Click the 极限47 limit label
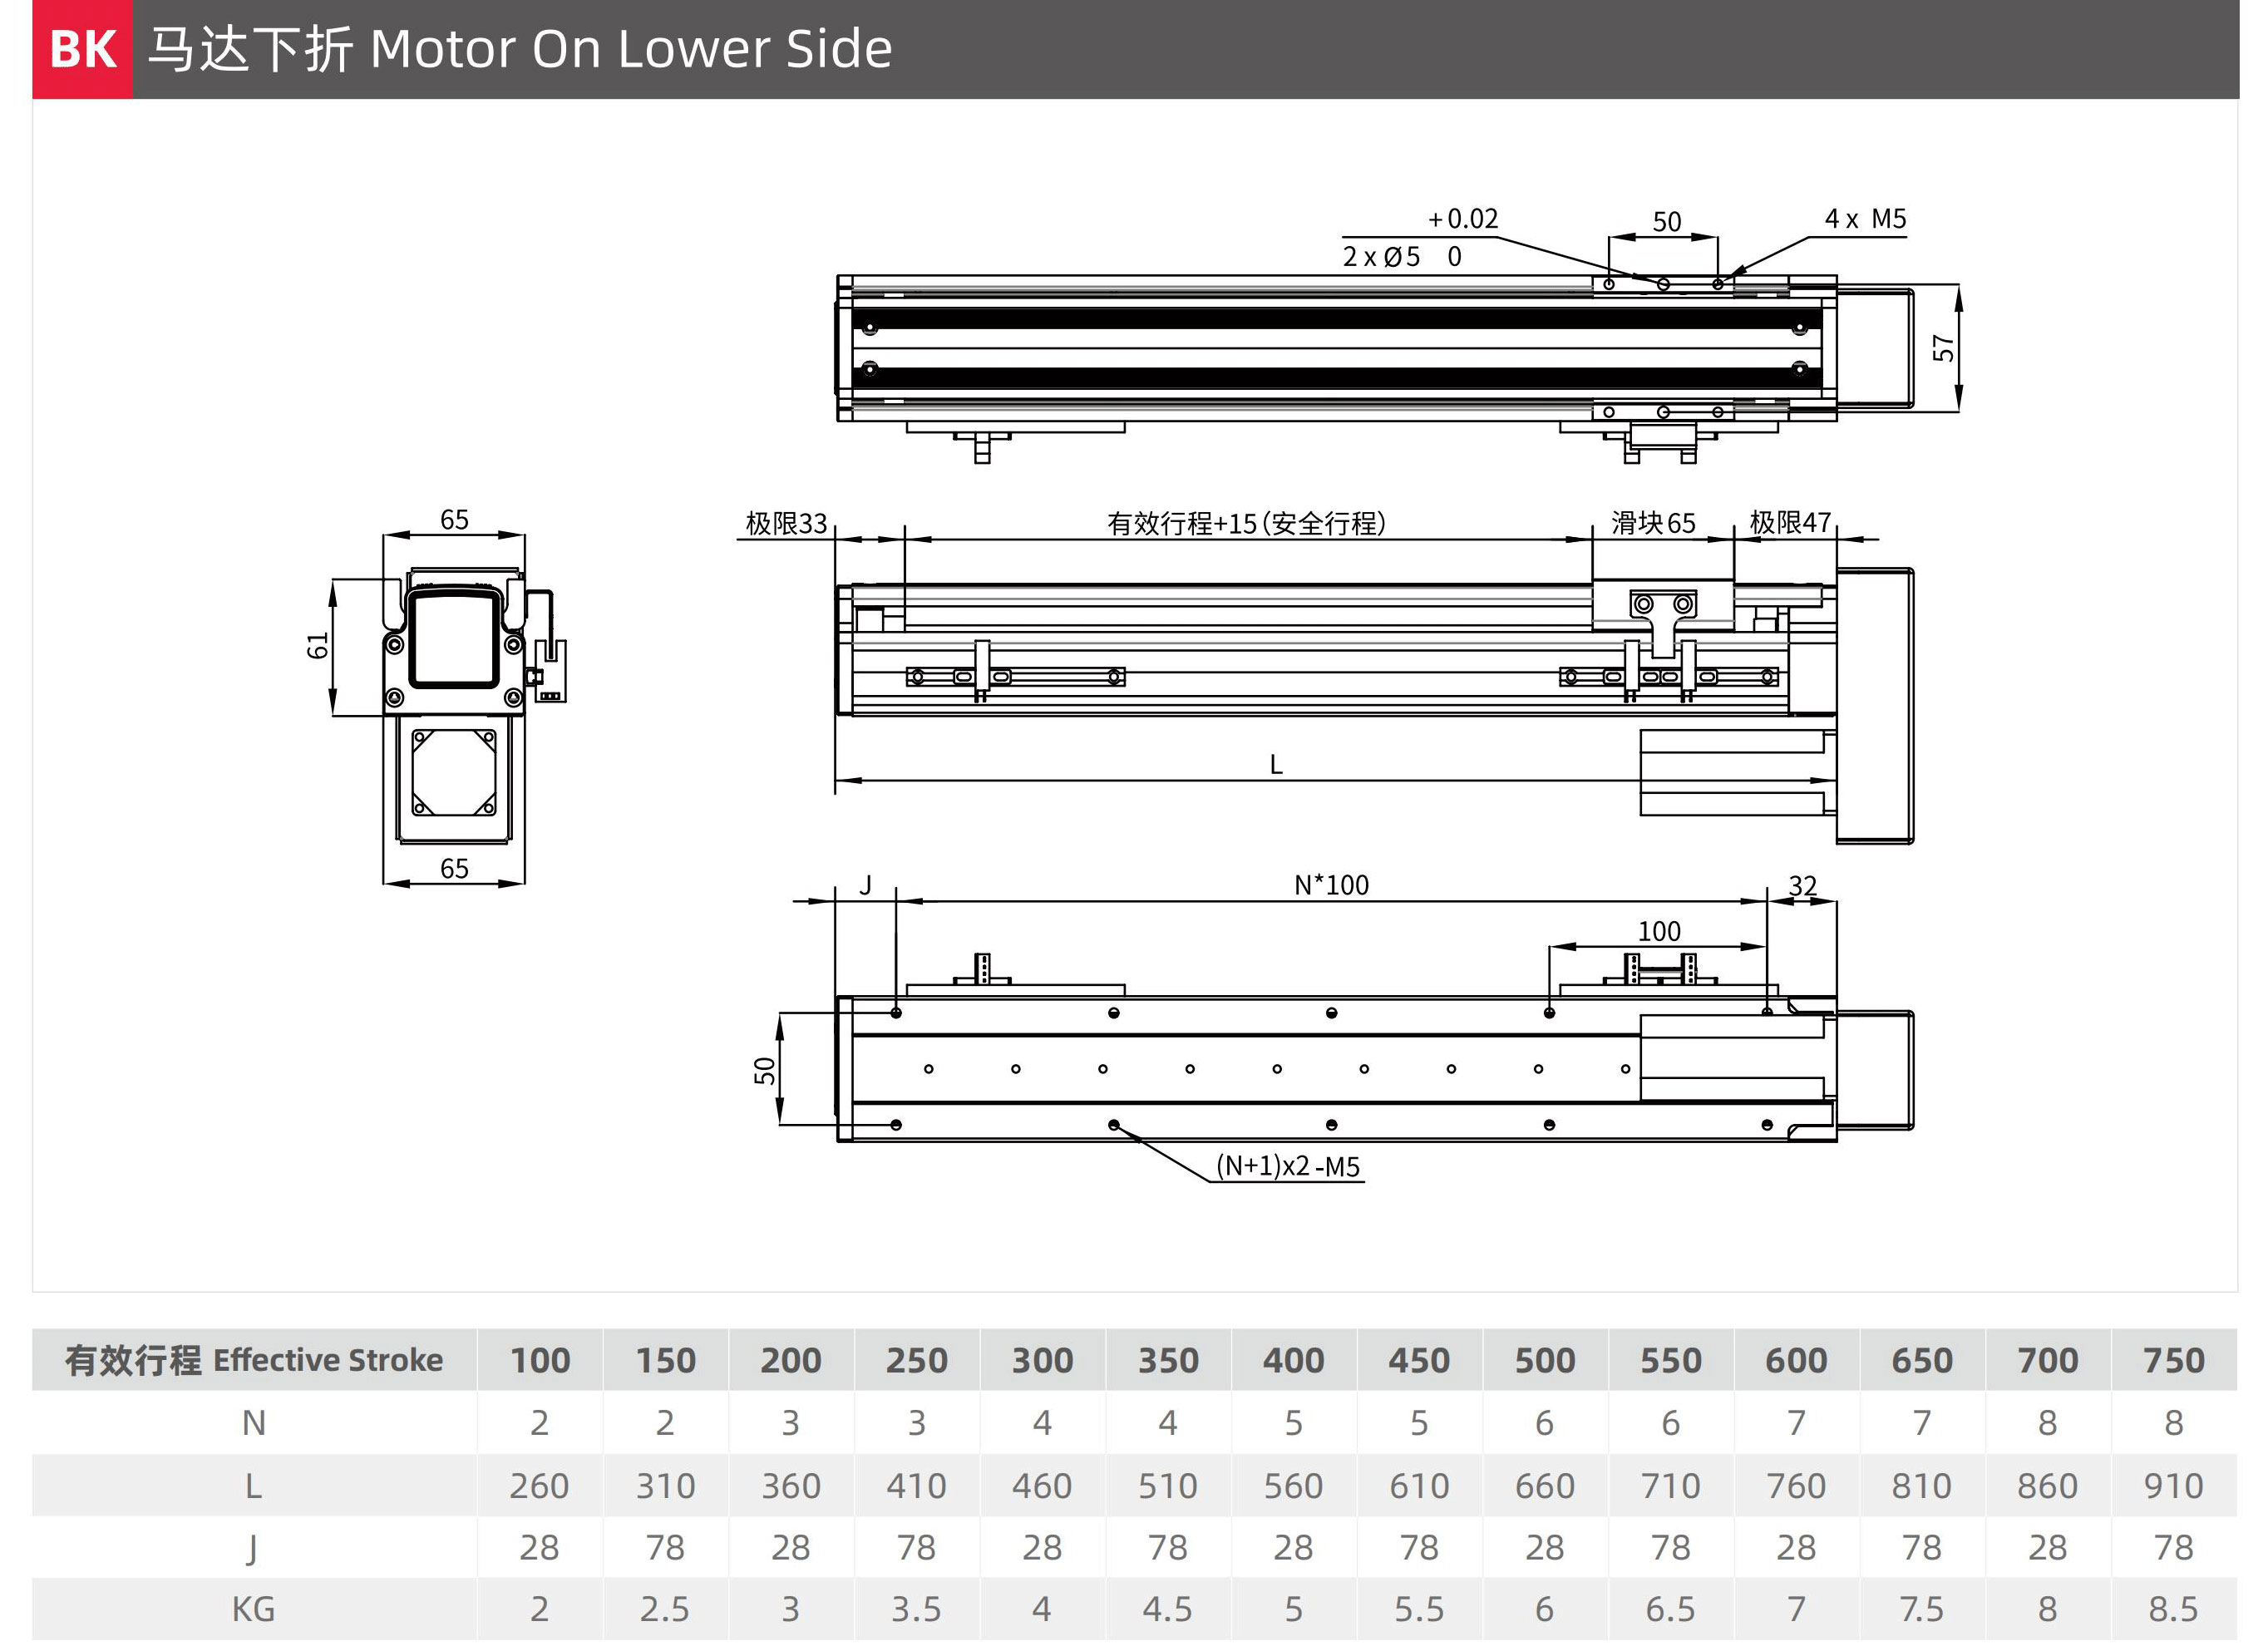 click(1789, 522)
